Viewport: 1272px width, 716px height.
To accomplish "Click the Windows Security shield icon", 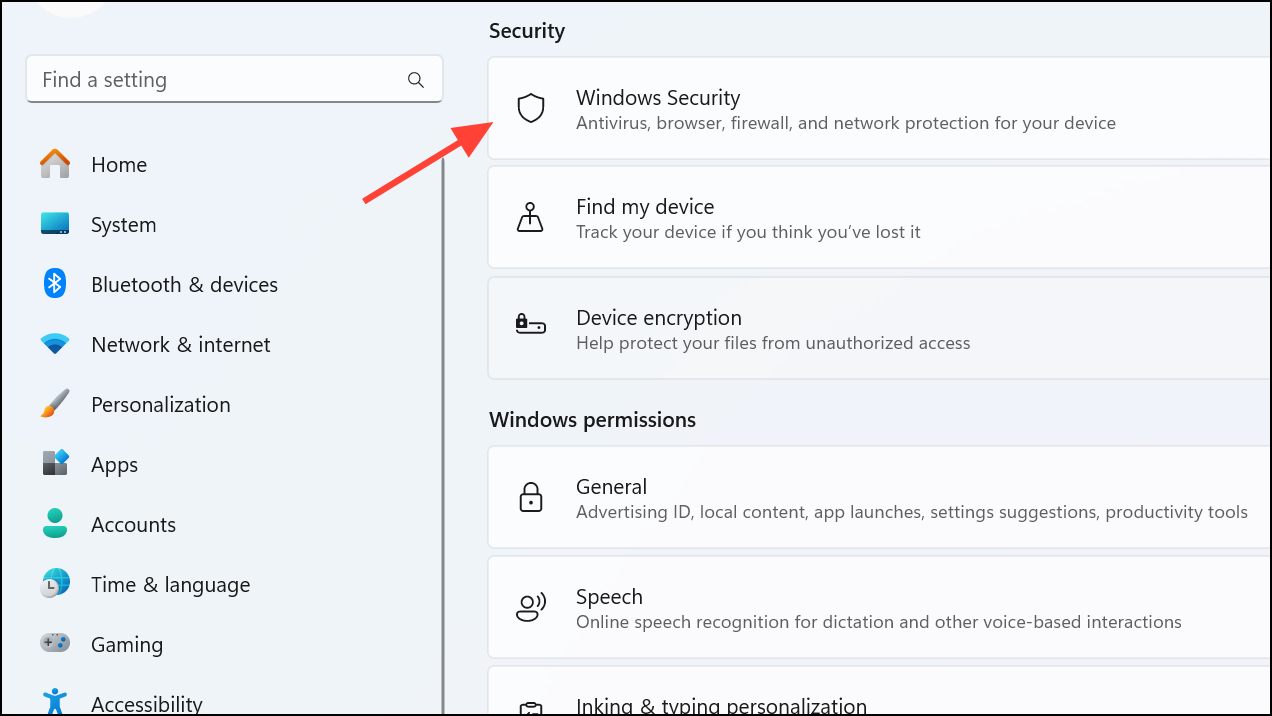I will click(x=530, y=108).
